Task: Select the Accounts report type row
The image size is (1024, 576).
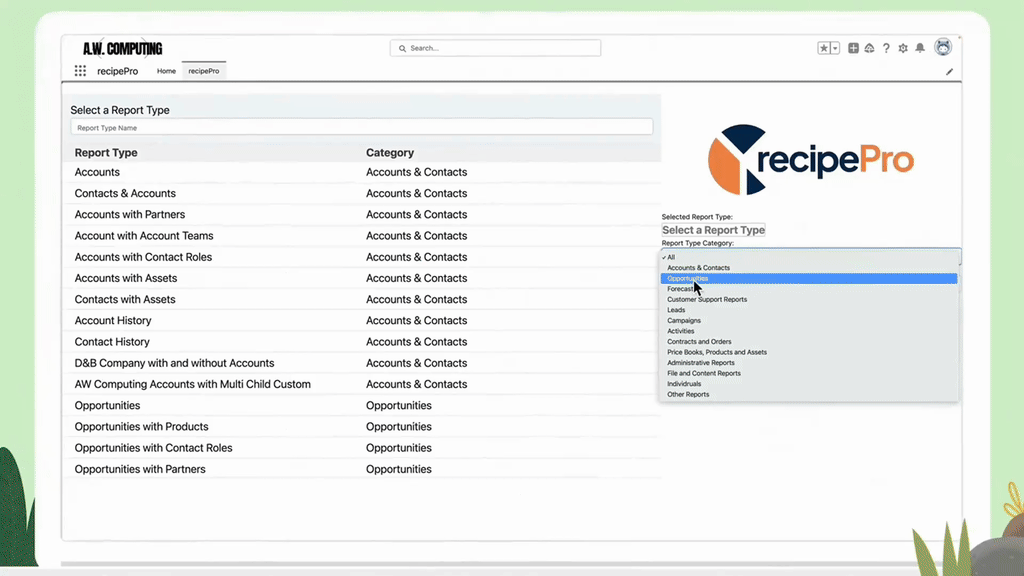Action: [x=363, y=172]
